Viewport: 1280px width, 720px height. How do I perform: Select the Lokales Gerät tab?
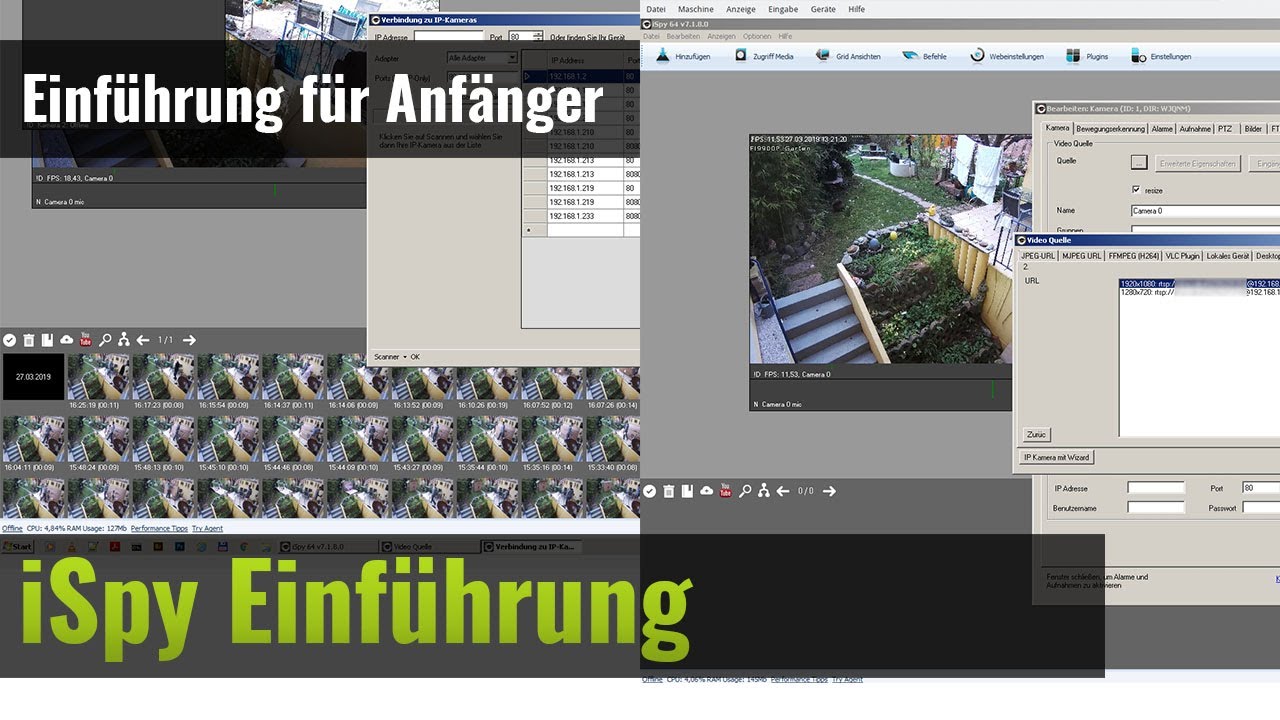pos(1228,256)
